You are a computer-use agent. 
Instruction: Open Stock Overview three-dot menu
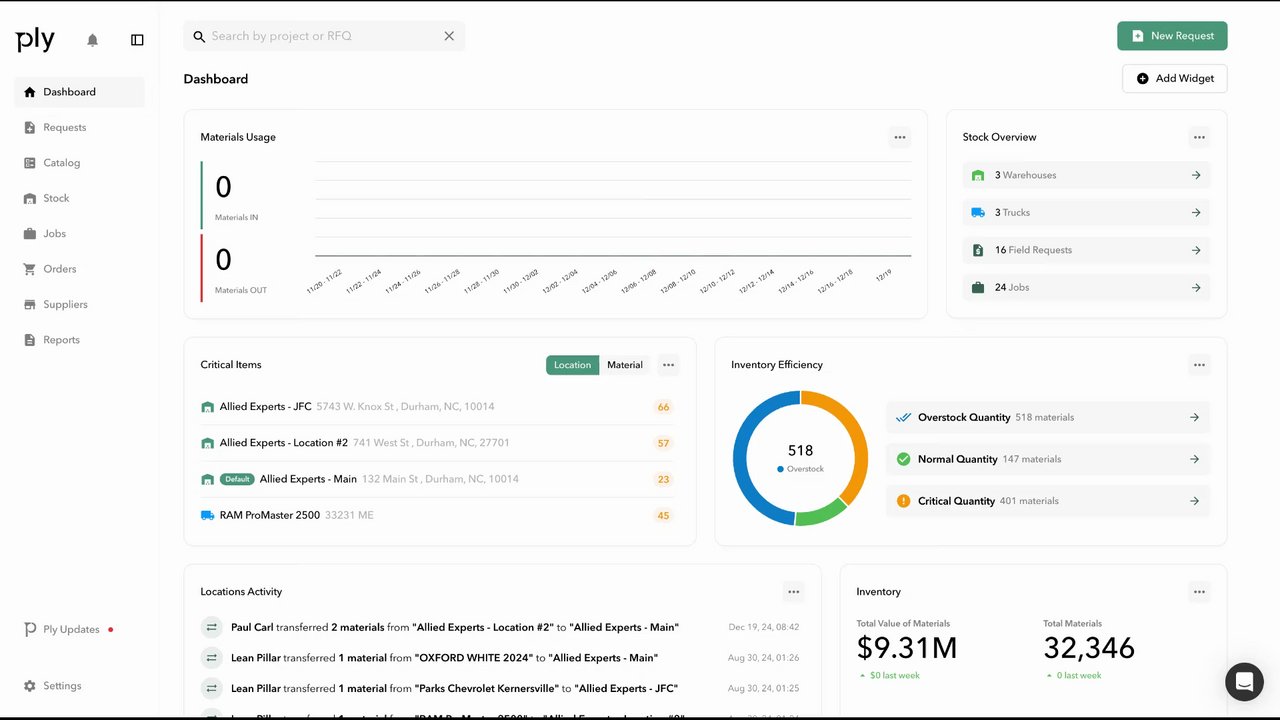coord(1199,137)
